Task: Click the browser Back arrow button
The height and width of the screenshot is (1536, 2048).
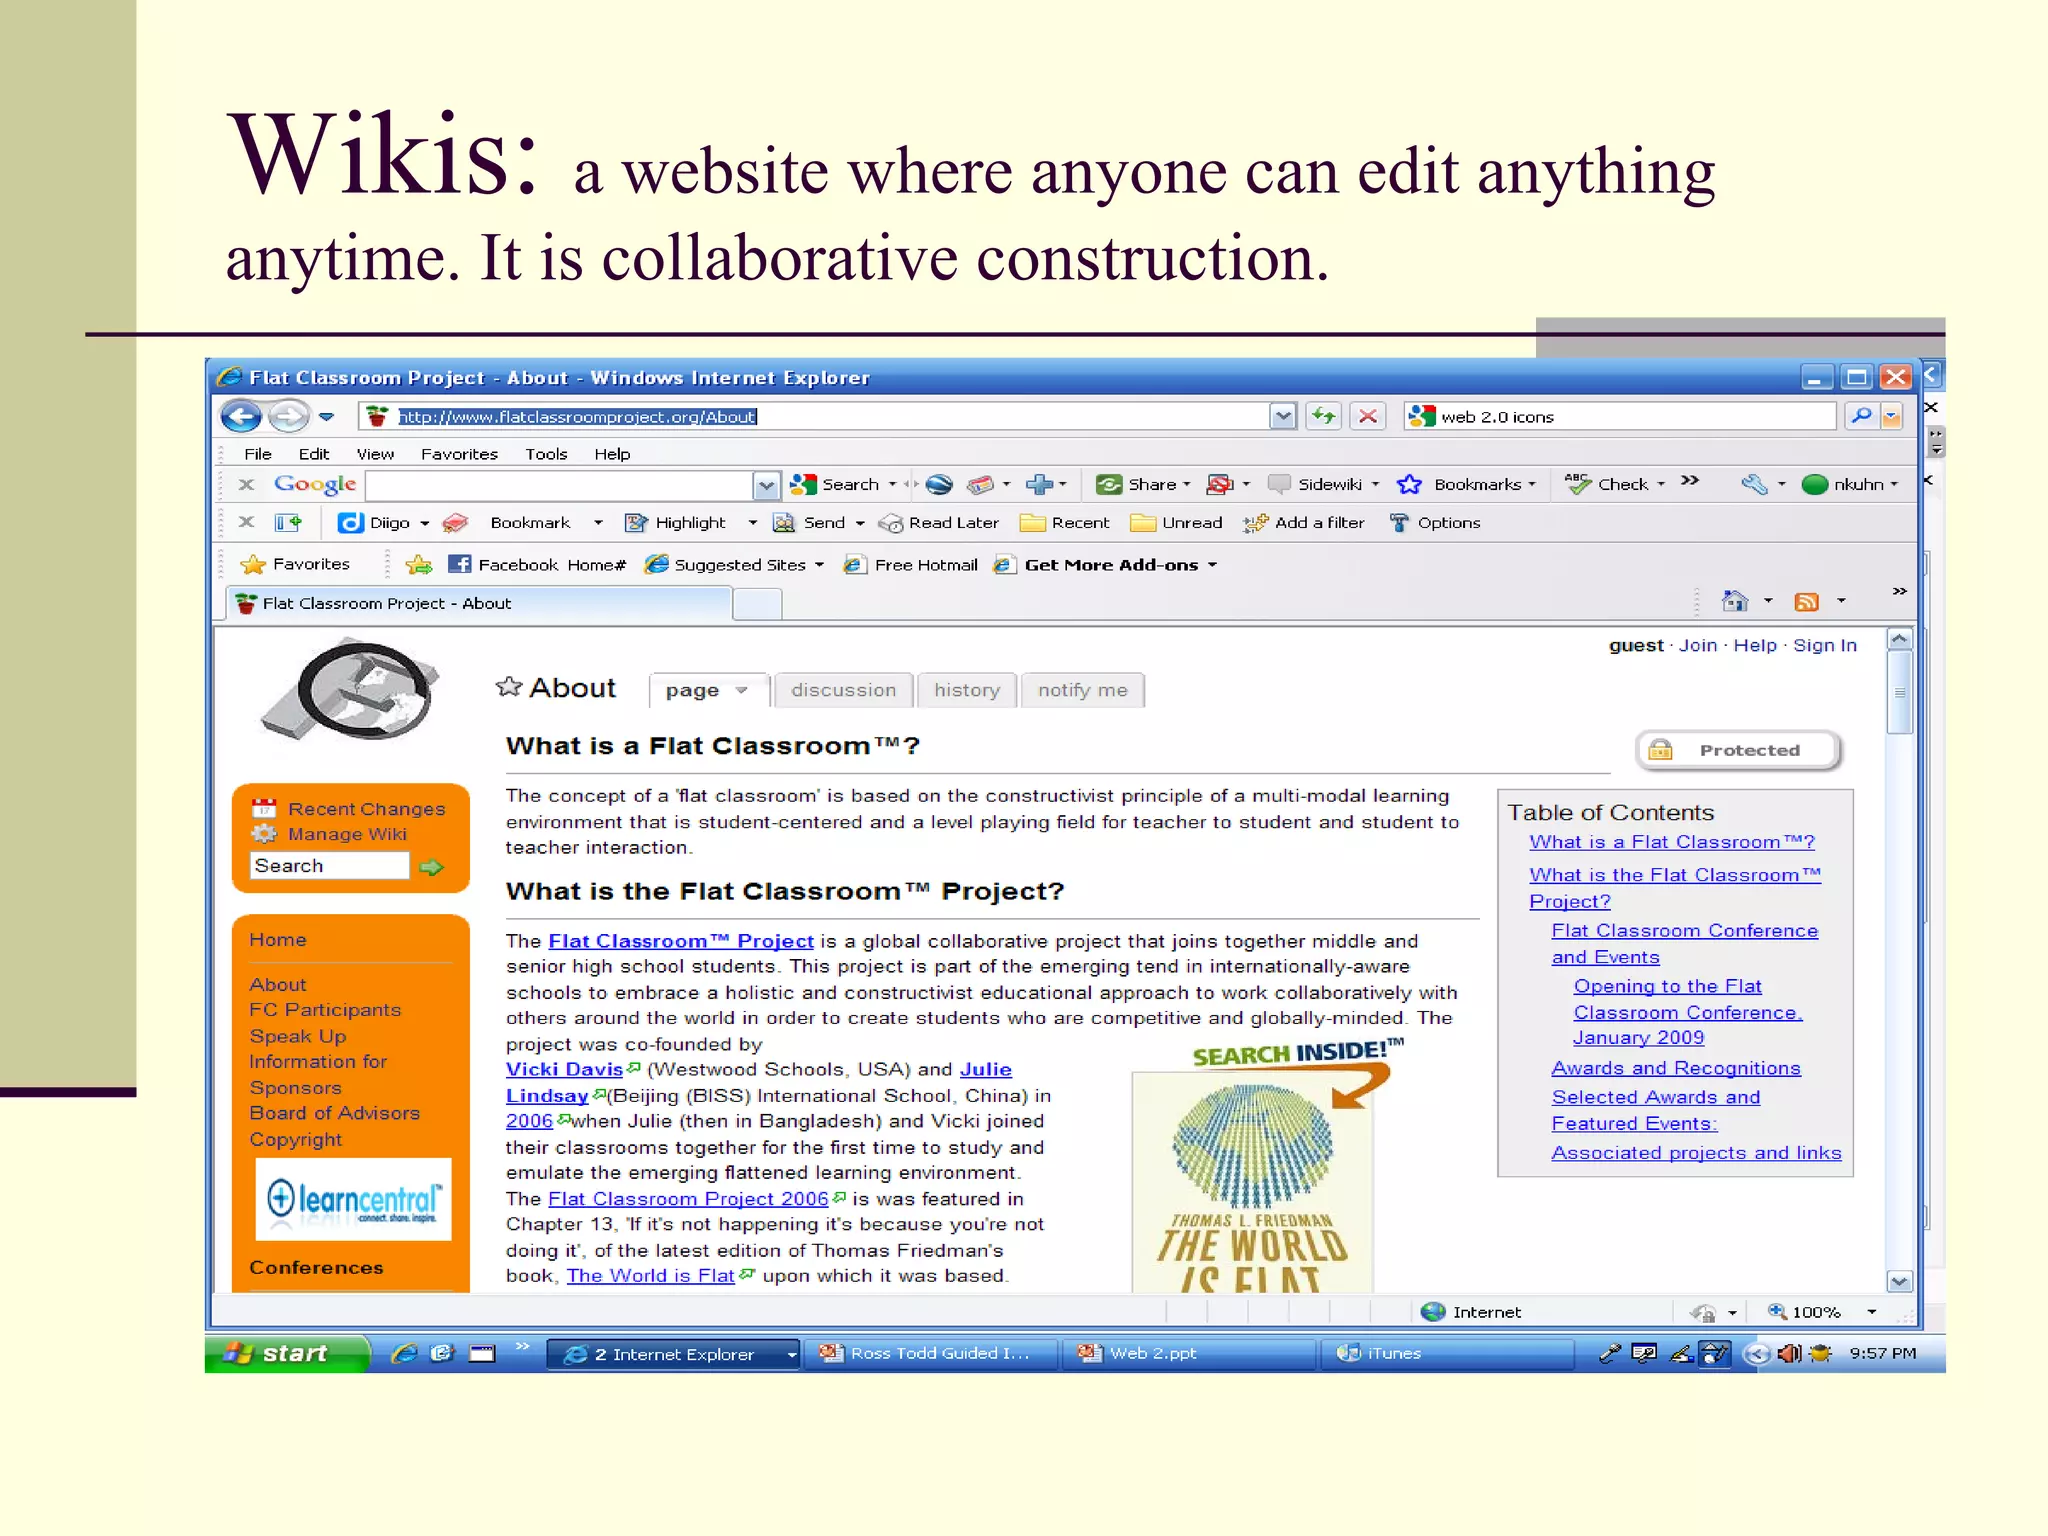Action: (x=241, y=416)
